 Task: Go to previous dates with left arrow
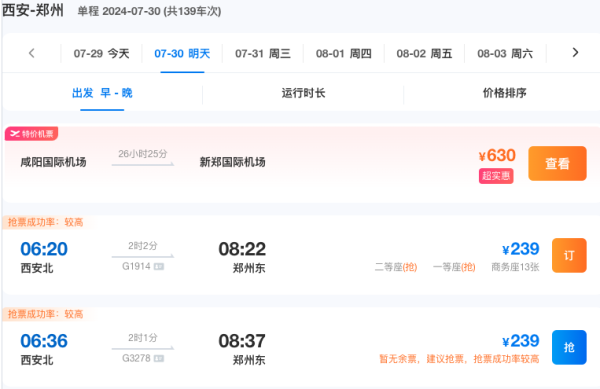pos(32,53)
